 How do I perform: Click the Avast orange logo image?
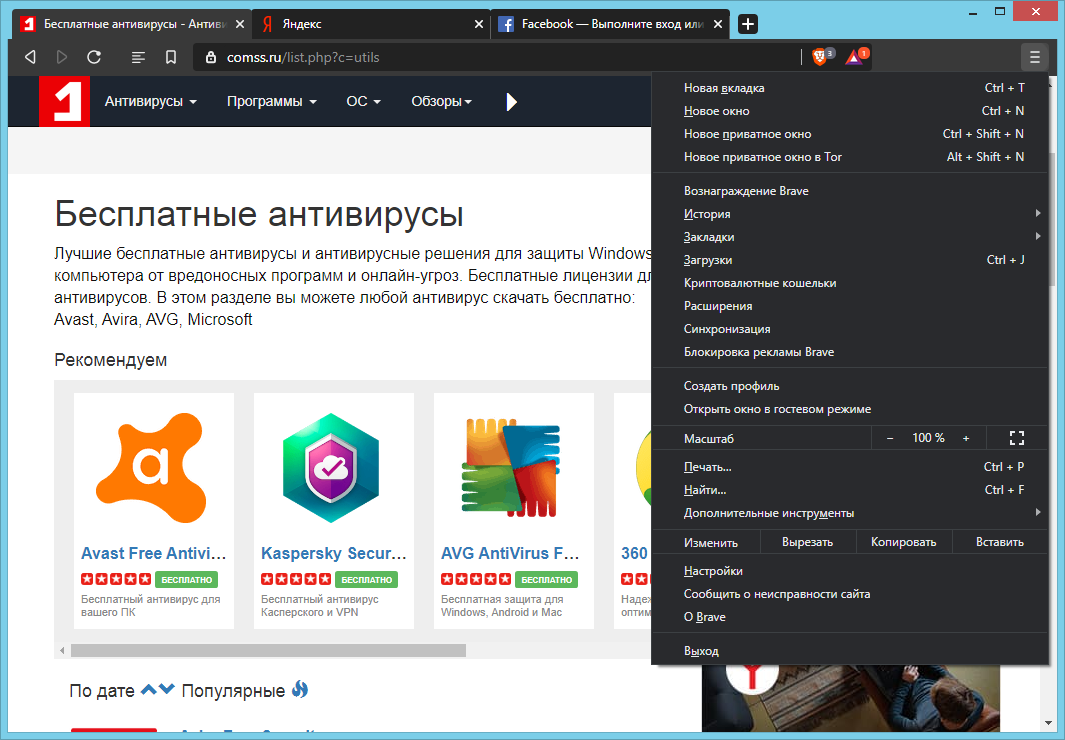tap(151, 468)
